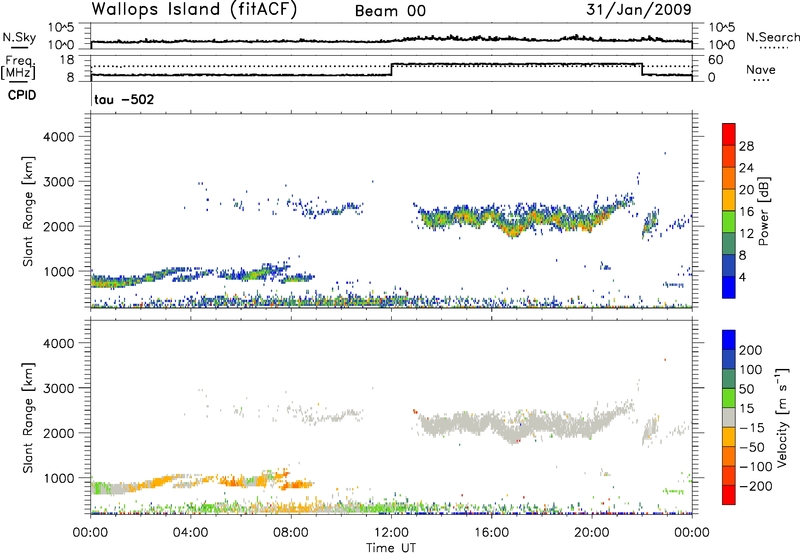Screen dimensions: 800x554
Task: Click the "tau -502" text
Action: click(124, 99)
